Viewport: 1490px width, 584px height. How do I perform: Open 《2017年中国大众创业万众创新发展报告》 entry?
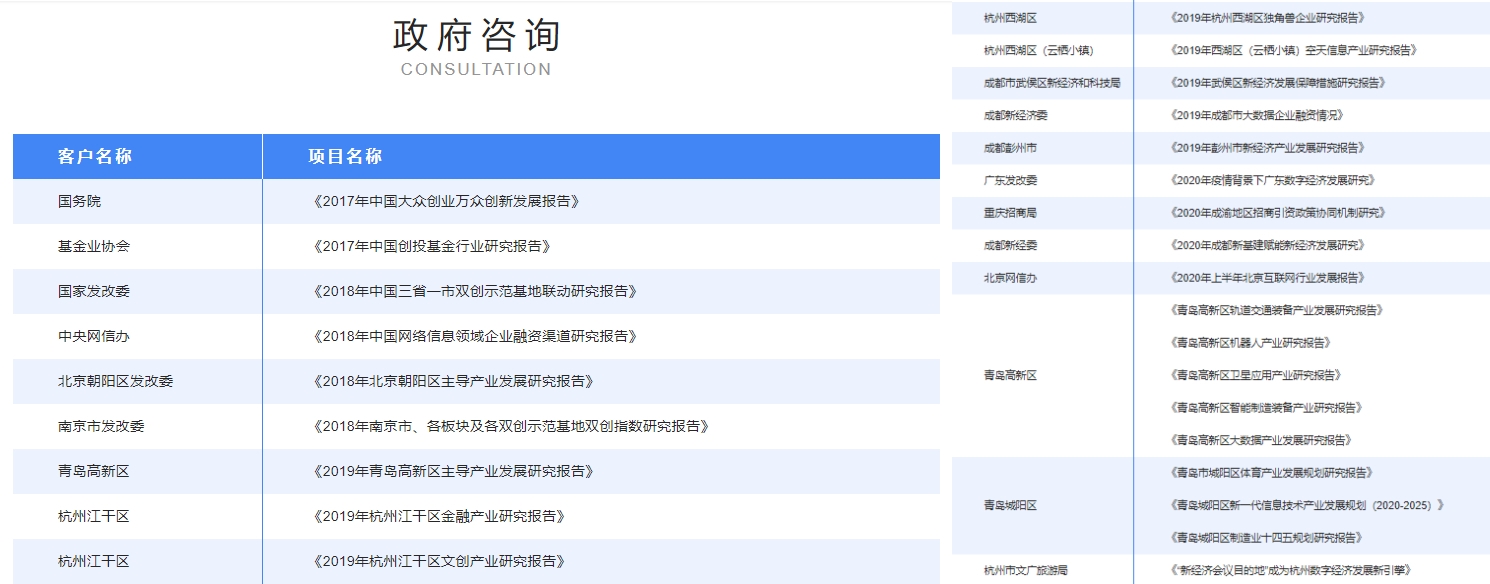click(446, 201)
